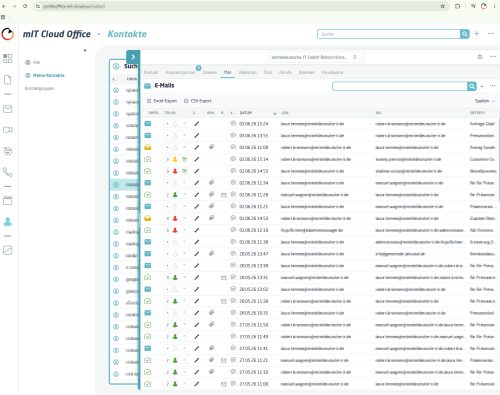500x395 pixels.
Task: Focus the E-Mails search input field
Action: [400, 86]
